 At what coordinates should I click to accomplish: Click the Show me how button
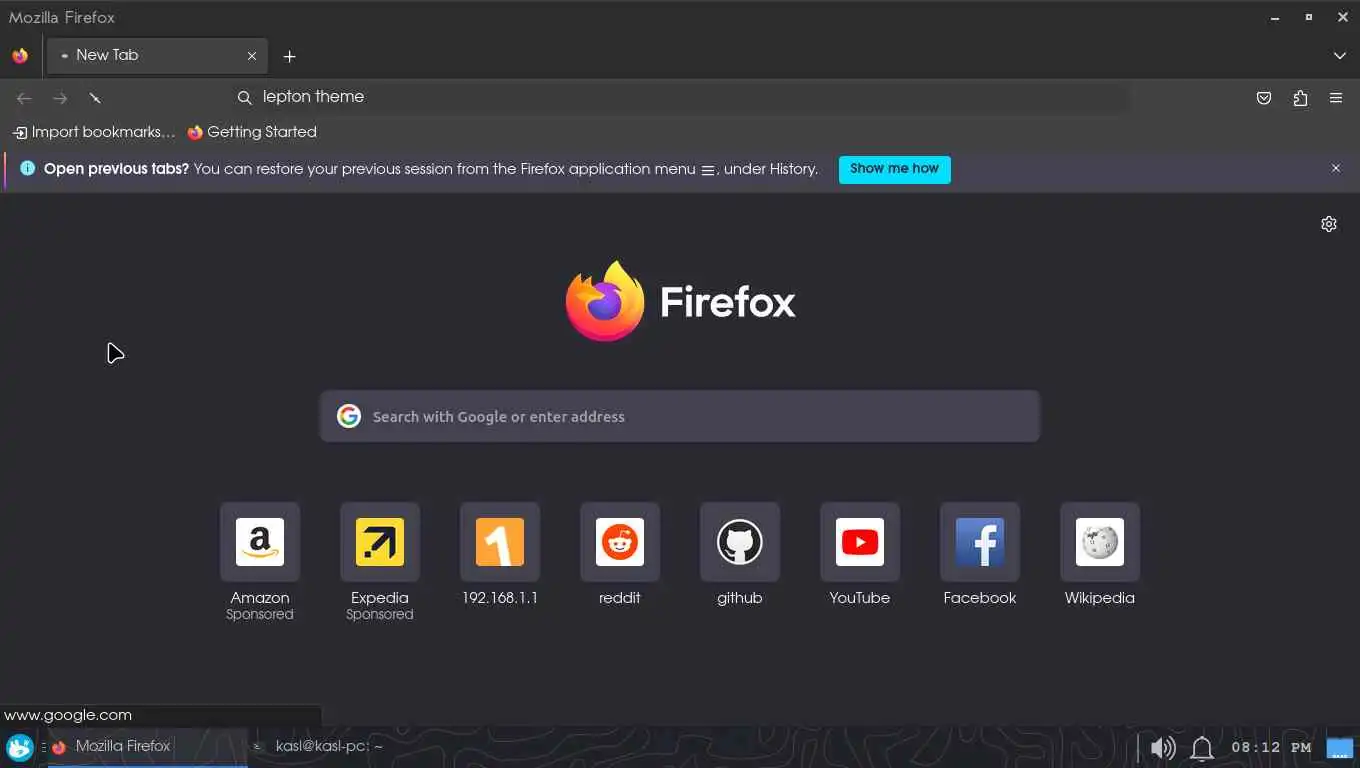(894, 169)
